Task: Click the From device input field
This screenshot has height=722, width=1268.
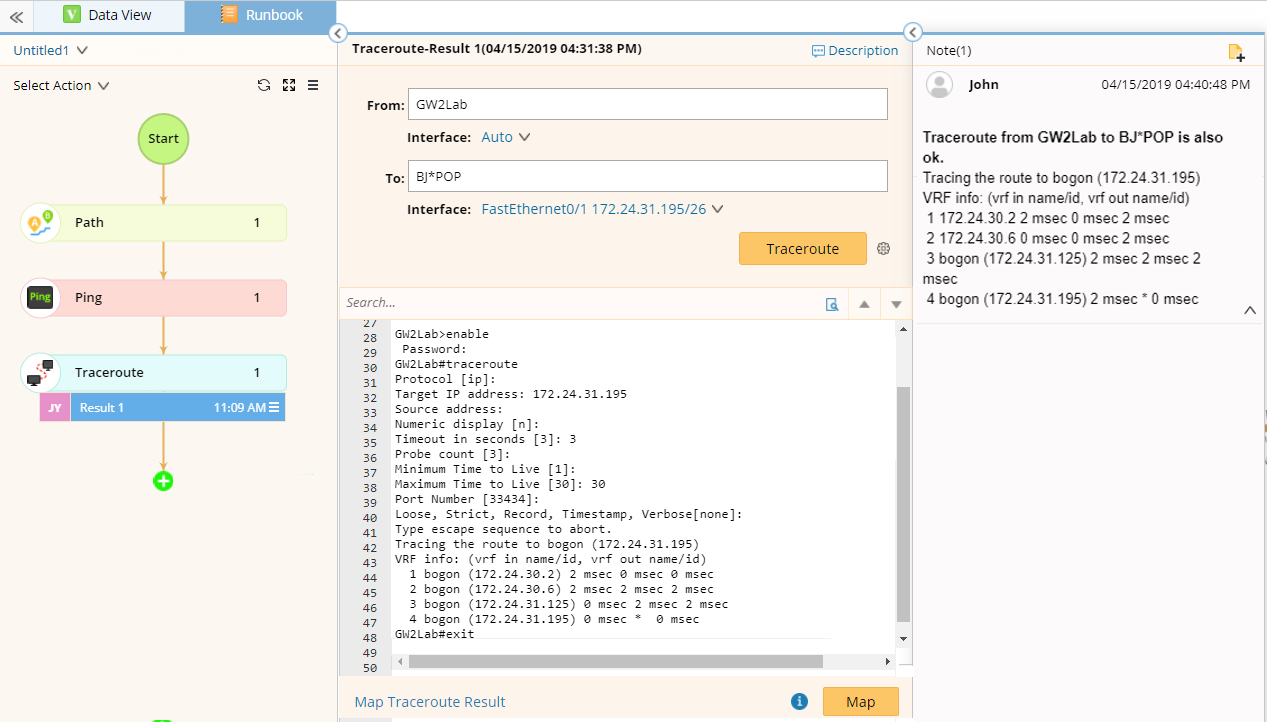Action: point(647,104)
